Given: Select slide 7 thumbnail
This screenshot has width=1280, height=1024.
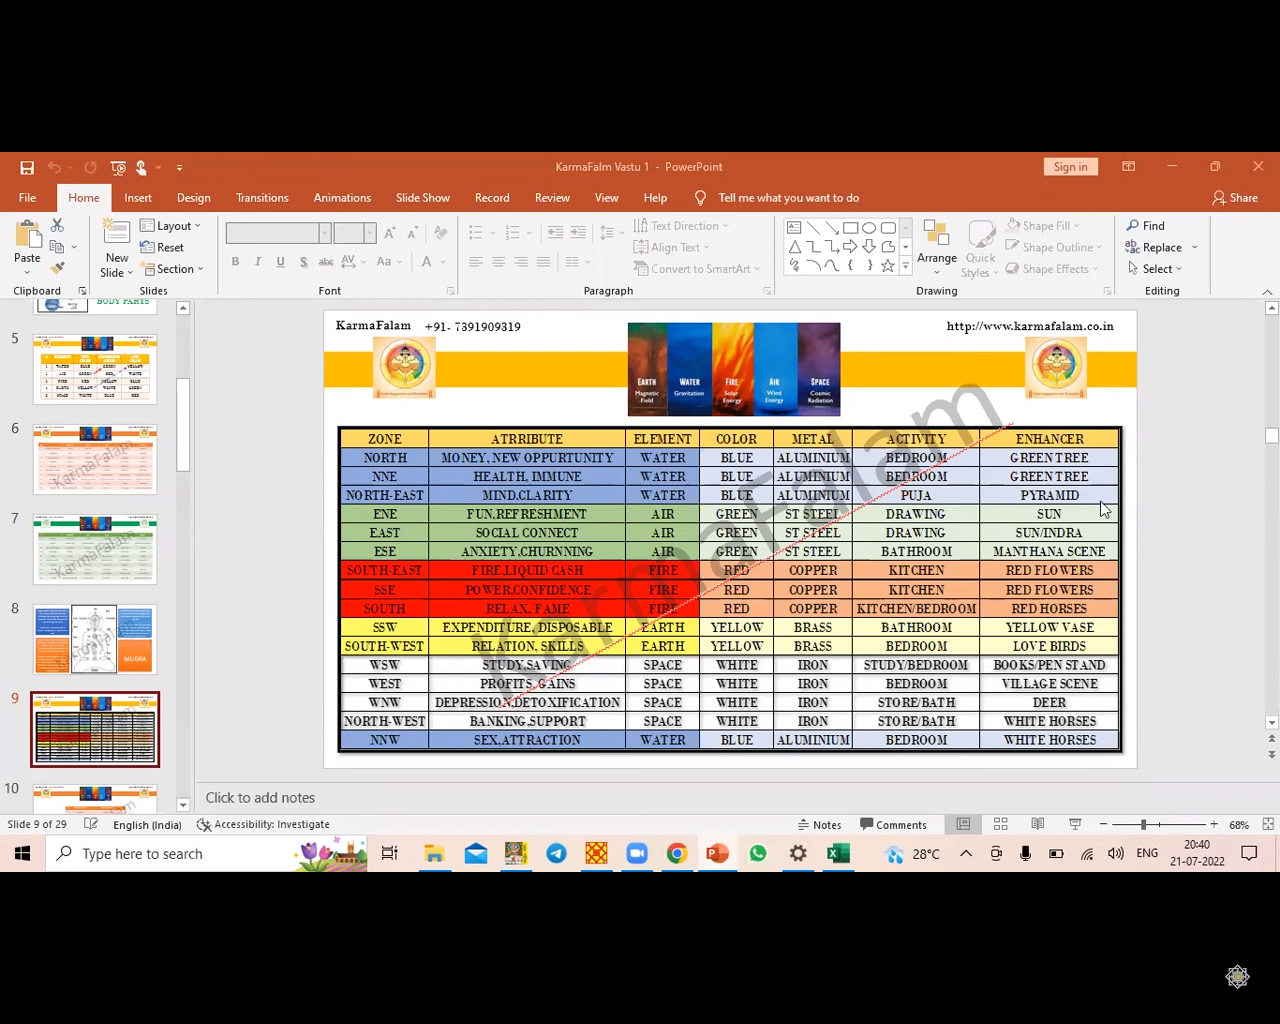Looking at the screenshot, I should (x=95, y=549).
